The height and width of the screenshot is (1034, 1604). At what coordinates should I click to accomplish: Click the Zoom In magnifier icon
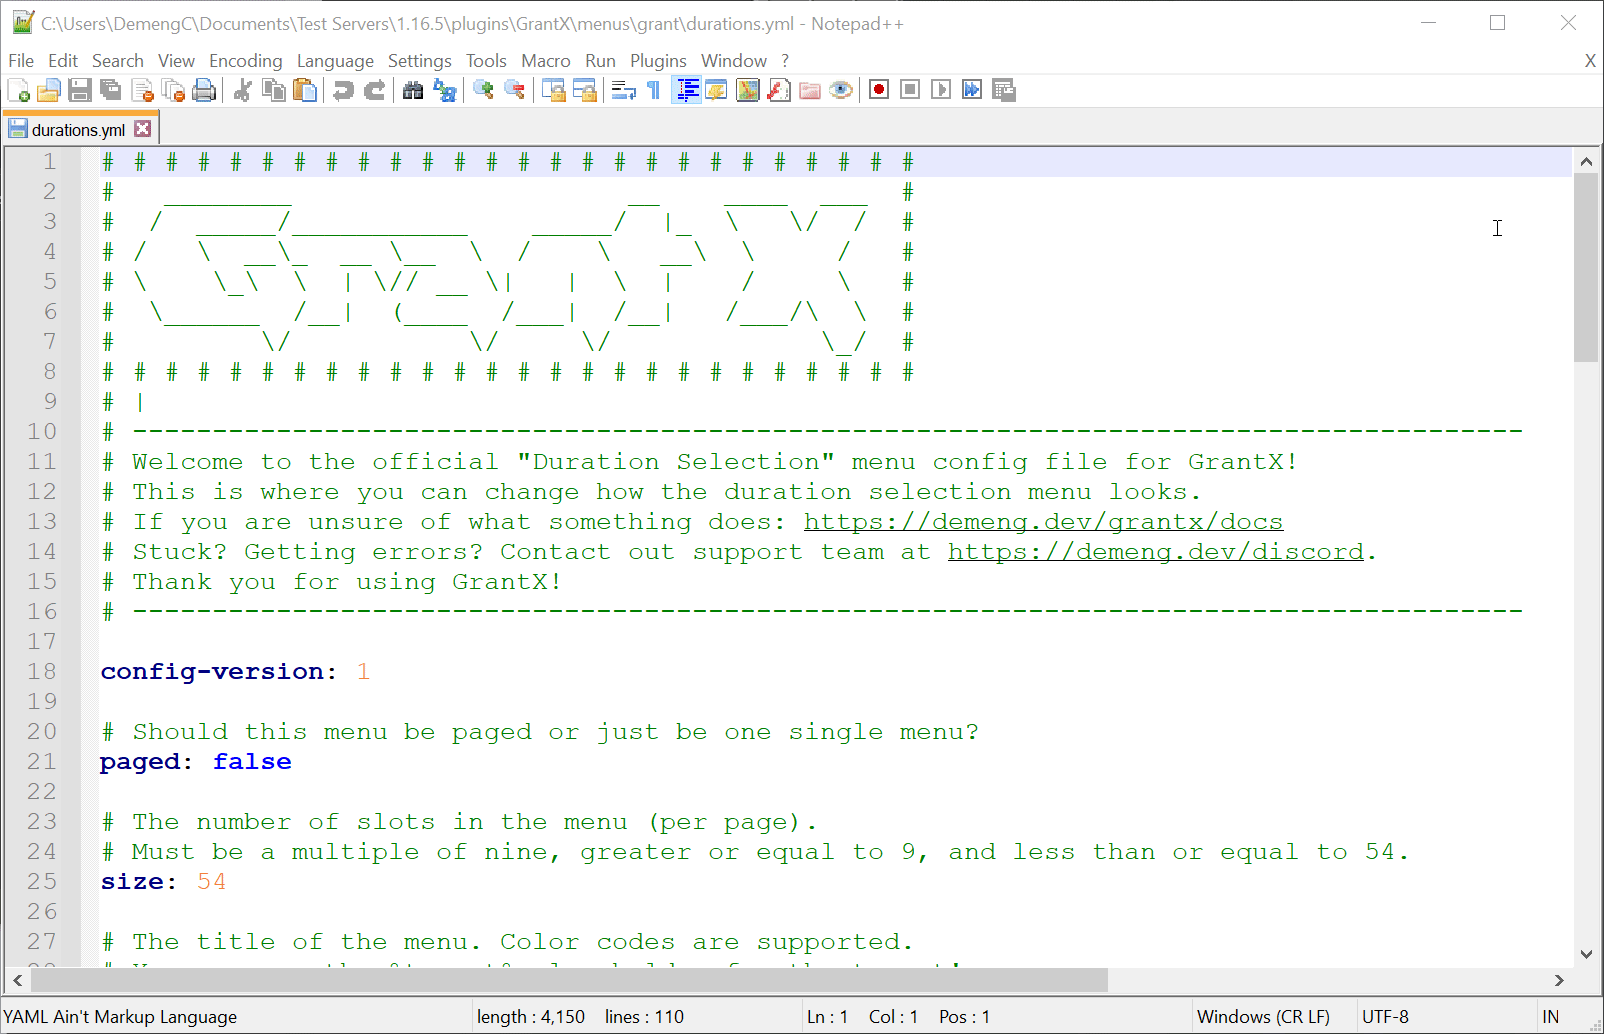[483, 90]
